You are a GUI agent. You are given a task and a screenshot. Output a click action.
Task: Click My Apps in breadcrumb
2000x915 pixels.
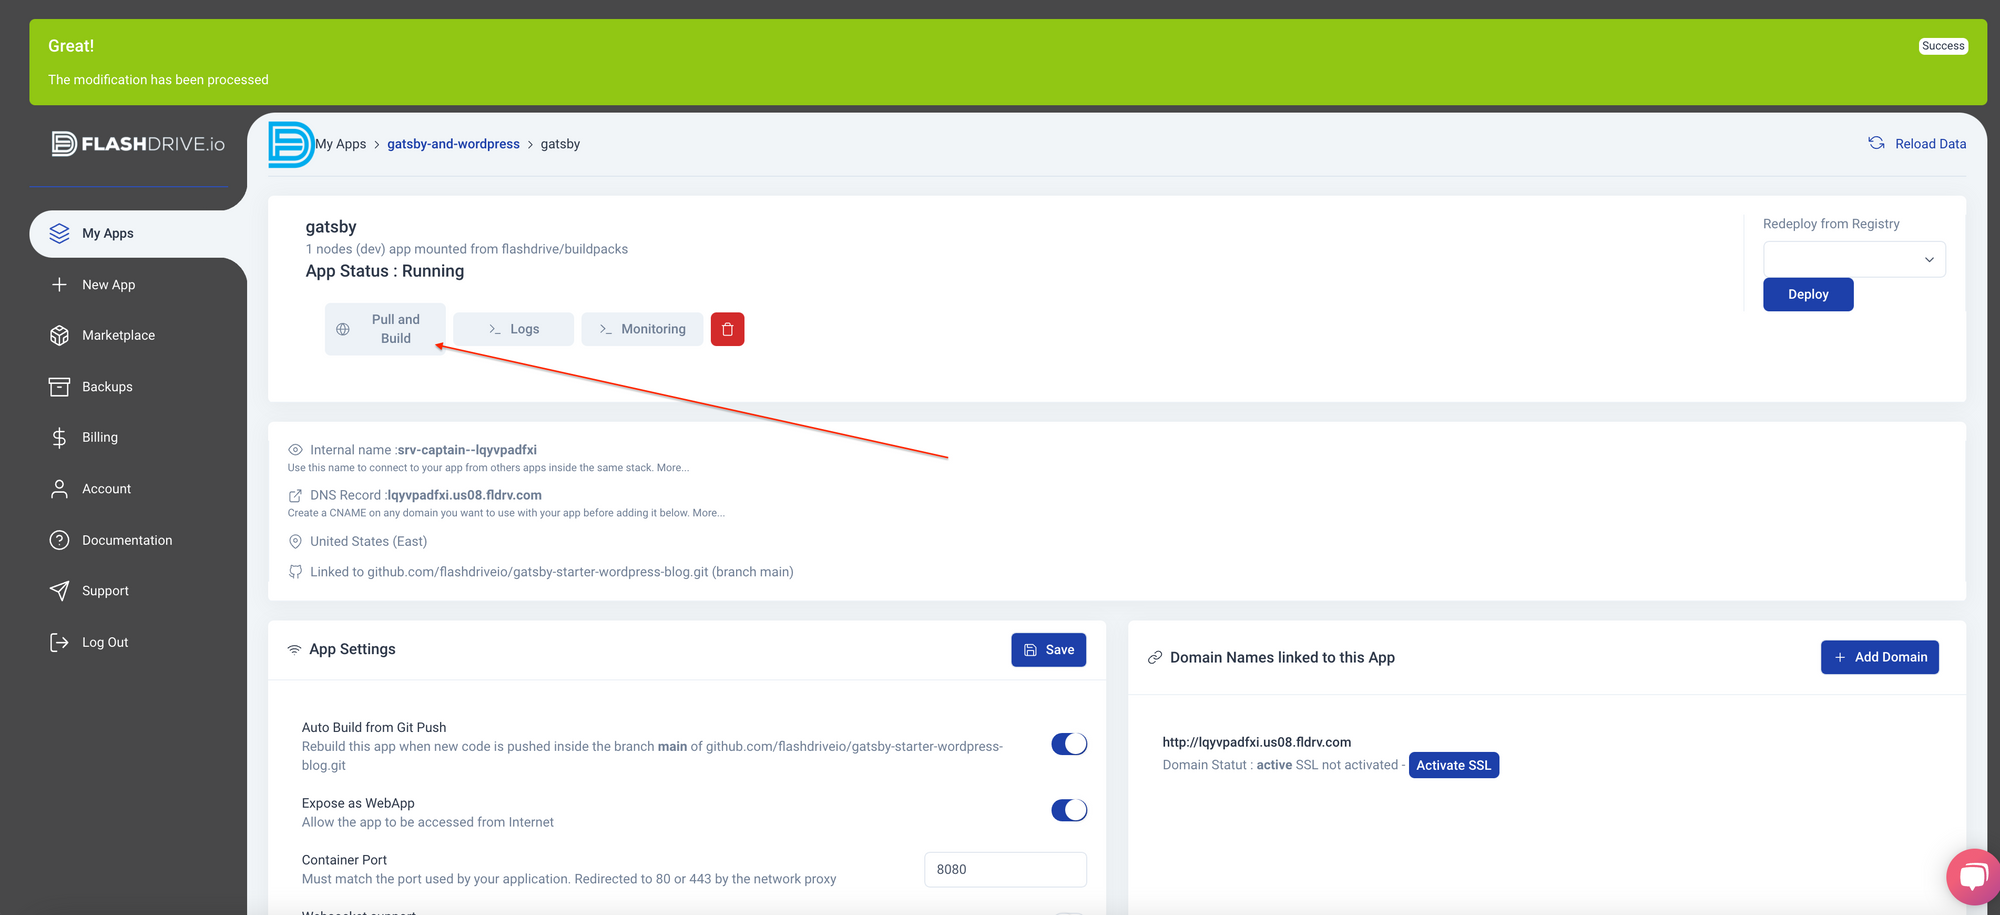pos(341,144)
